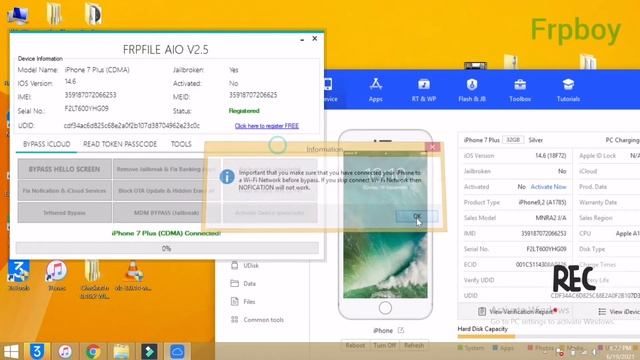The width and height of the screenshot is (640, 360).
Task: Close the Information dialog with red X
Action: pos(432,147)
